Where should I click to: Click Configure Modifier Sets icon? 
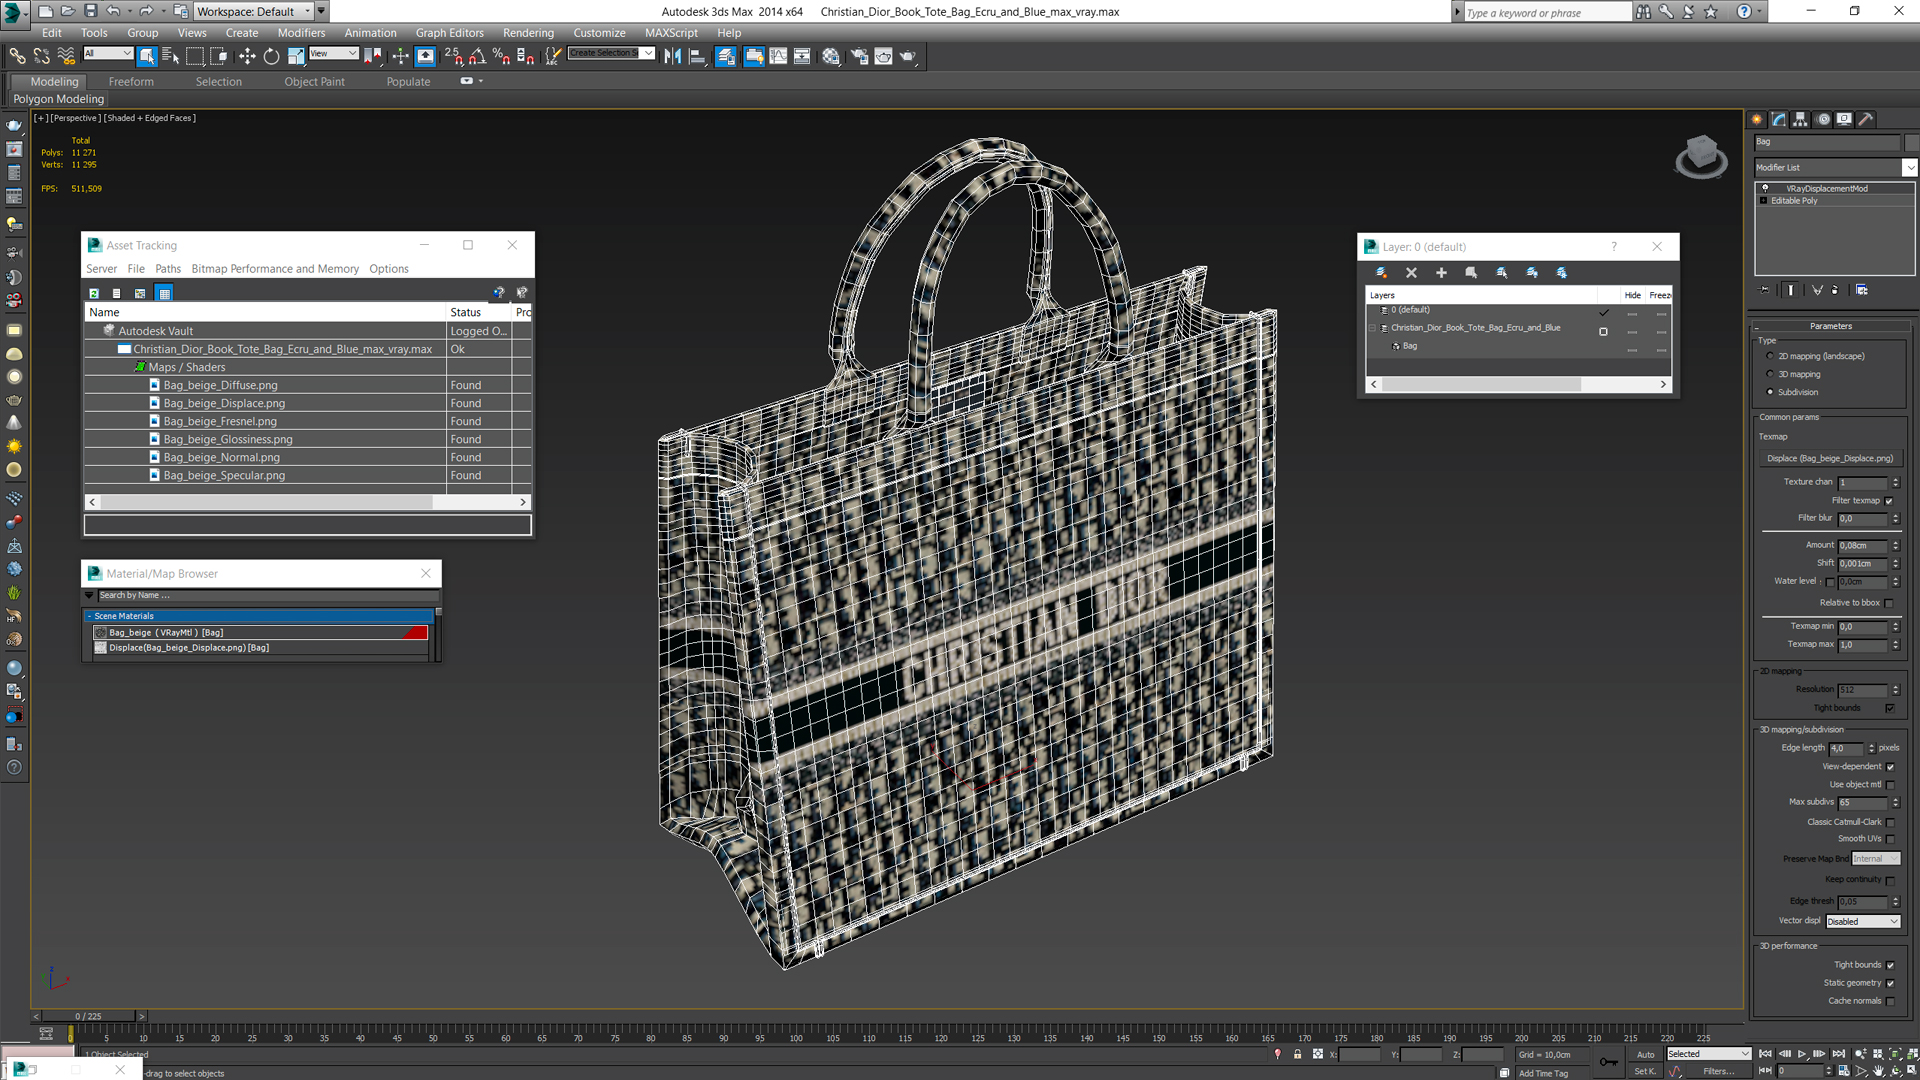tap(1862, 290)
